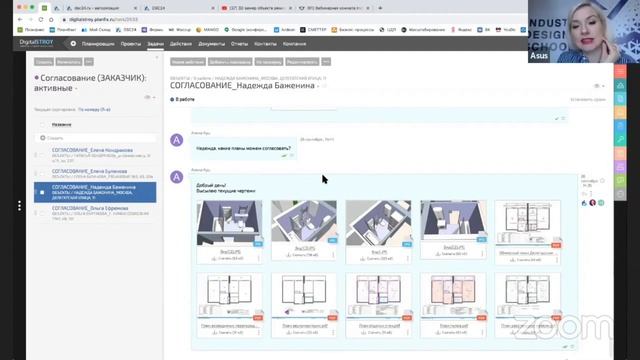Viewport: 640px width, 360px height.
Task: Click the green key icon in right sidebar
Action: (x=620, y=140)
